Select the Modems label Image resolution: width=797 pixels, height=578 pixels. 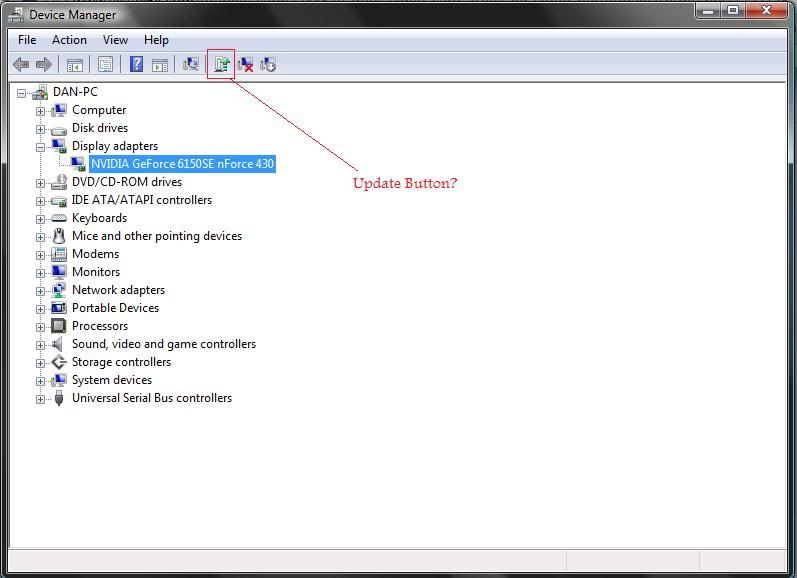coord(96,254)
